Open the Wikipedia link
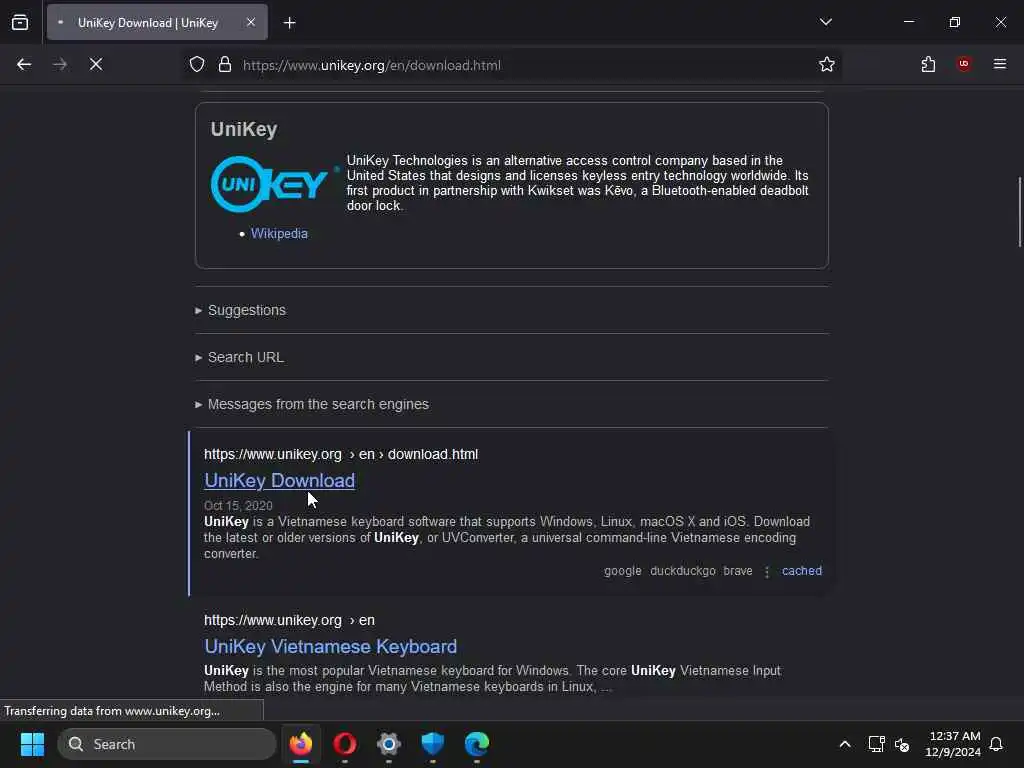Image resolution: width=1024 pixels, height=768 pixels. 279,233
